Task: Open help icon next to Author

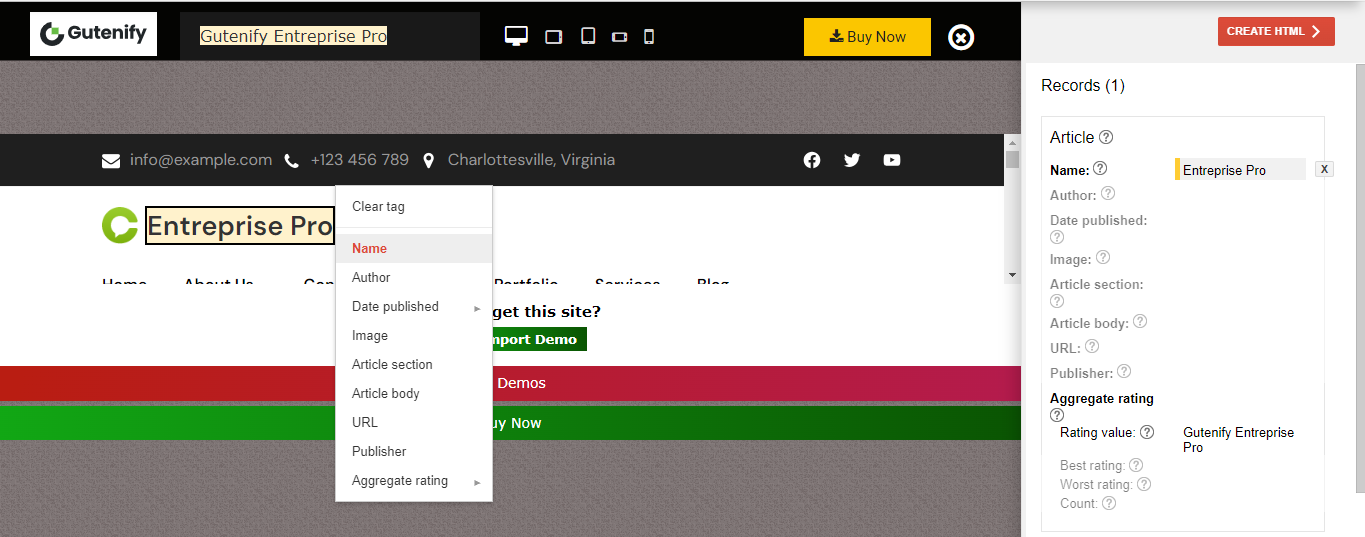Action: coord(1108,193)
